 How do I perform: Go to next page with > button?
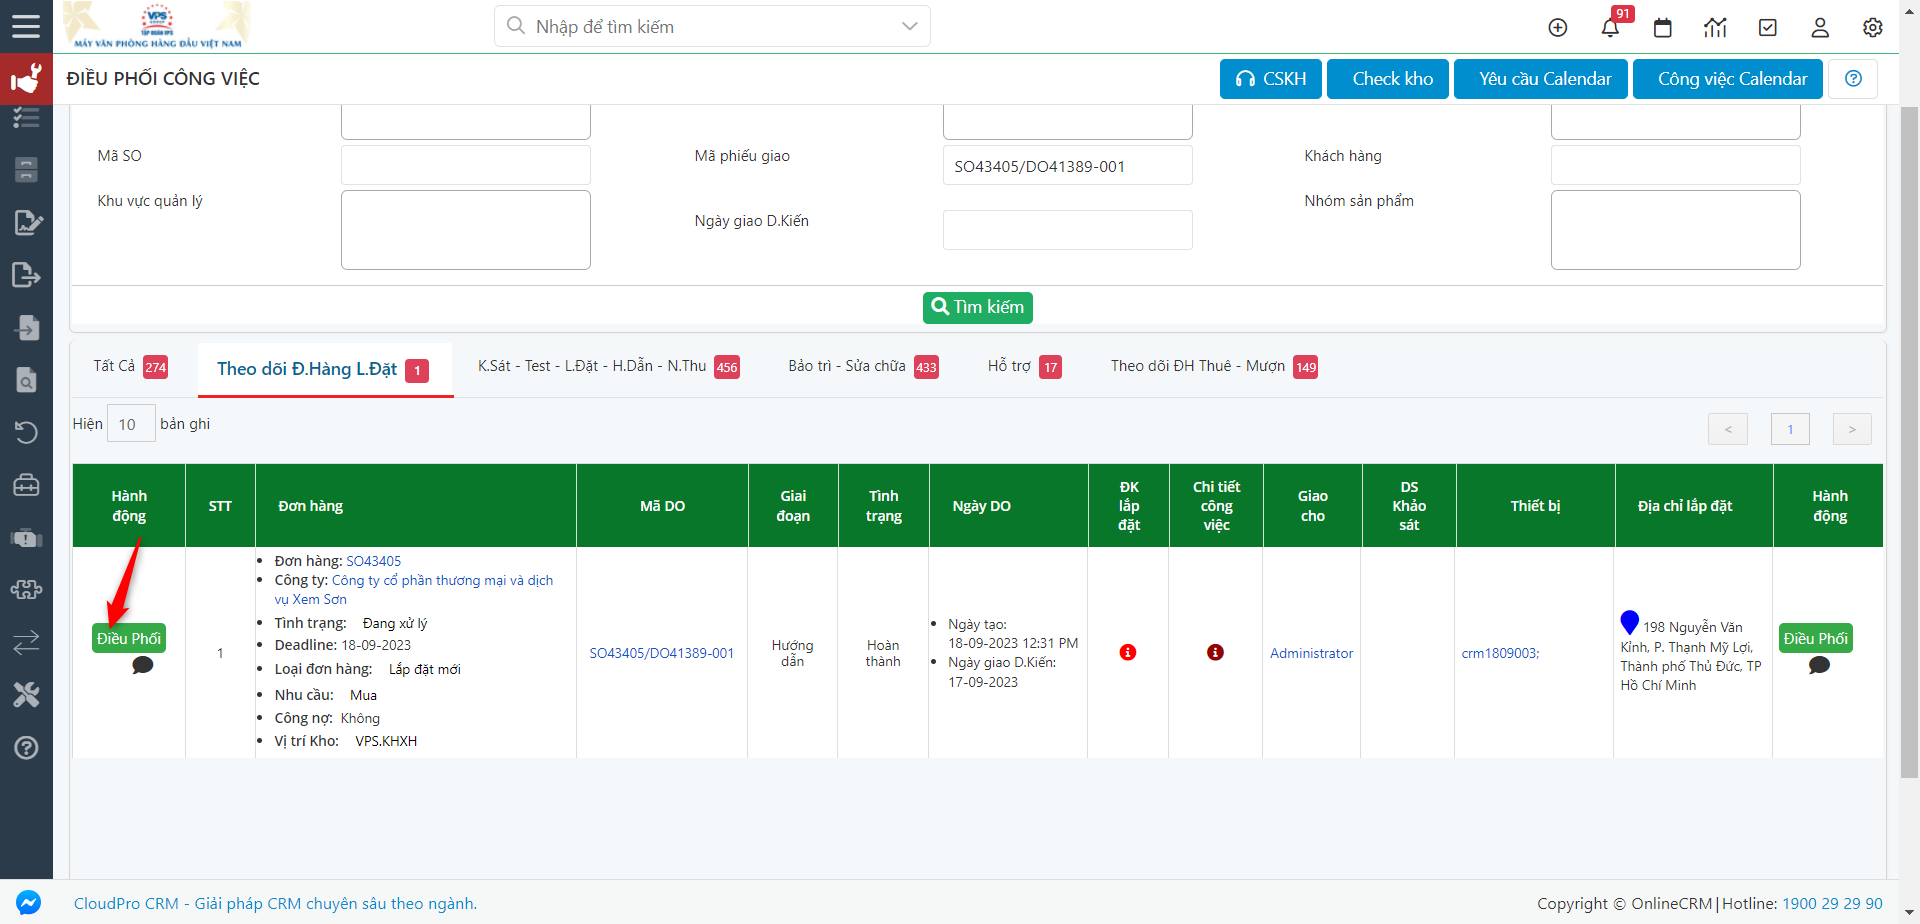point(1852,429)
